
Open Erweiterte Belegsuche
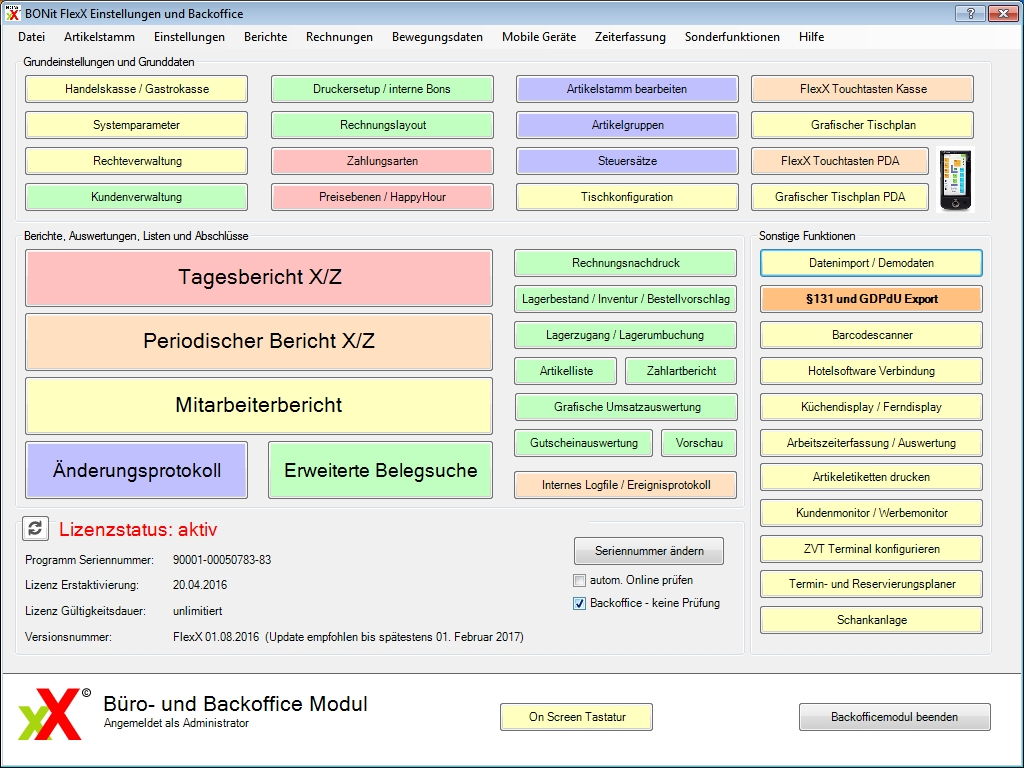click(x=381, y=470)
